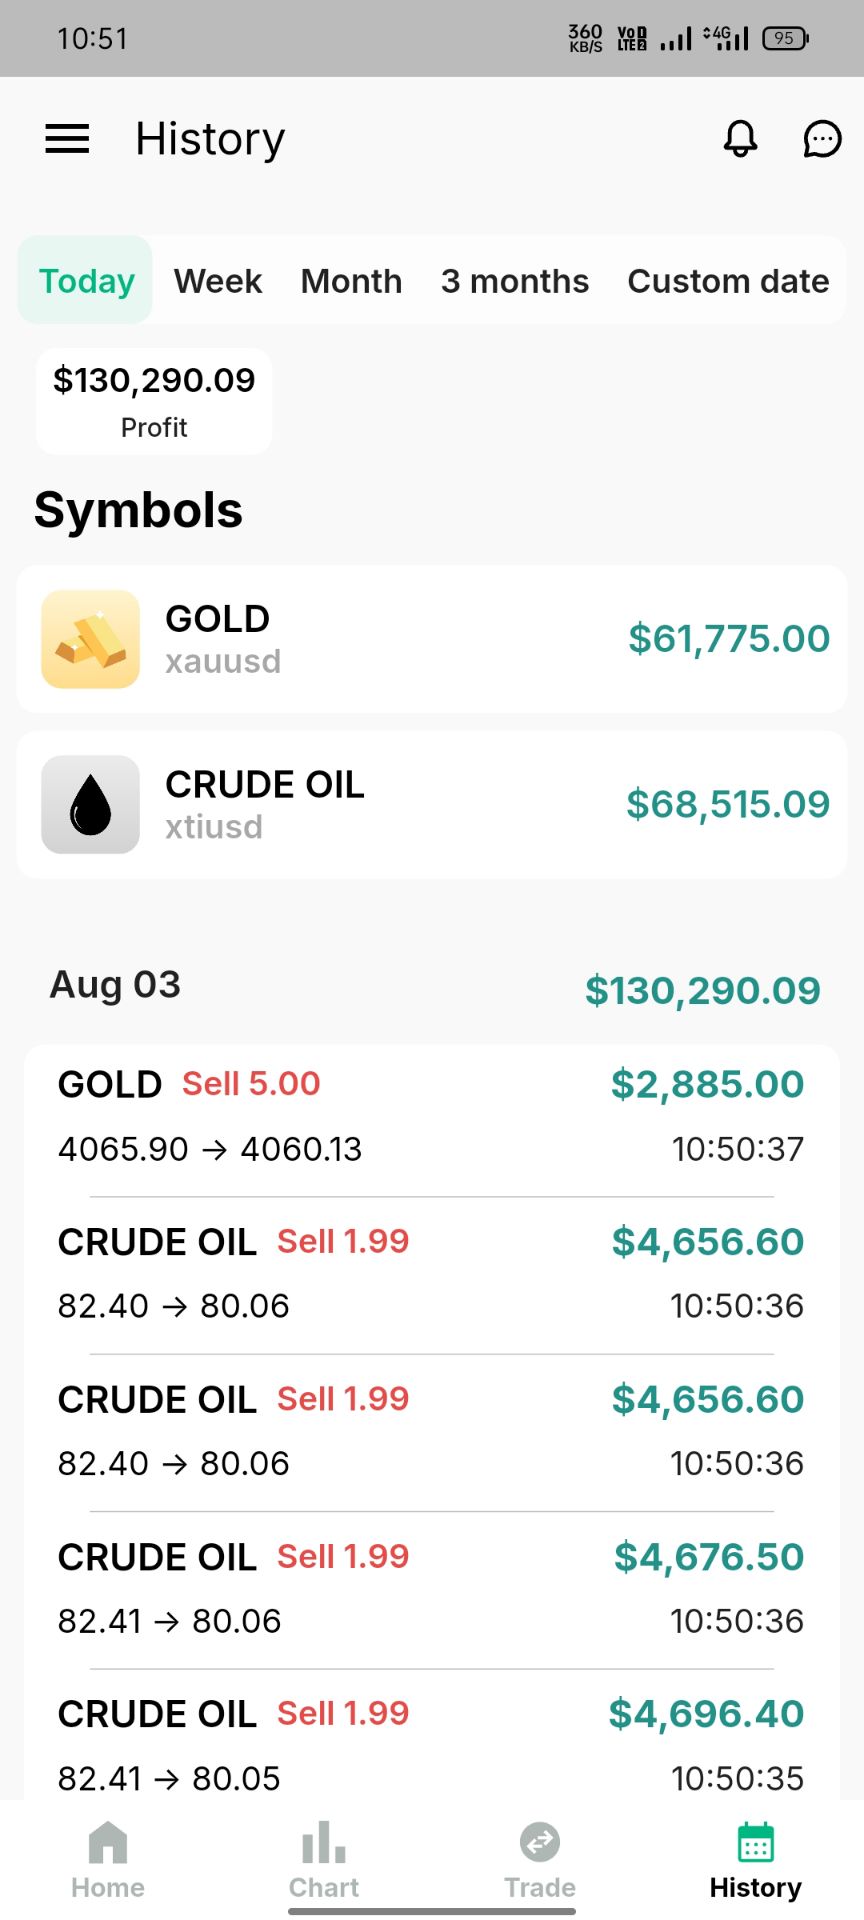Select the Today filter tab
The image size is (864, 1920).
click(x=86, y=281)
